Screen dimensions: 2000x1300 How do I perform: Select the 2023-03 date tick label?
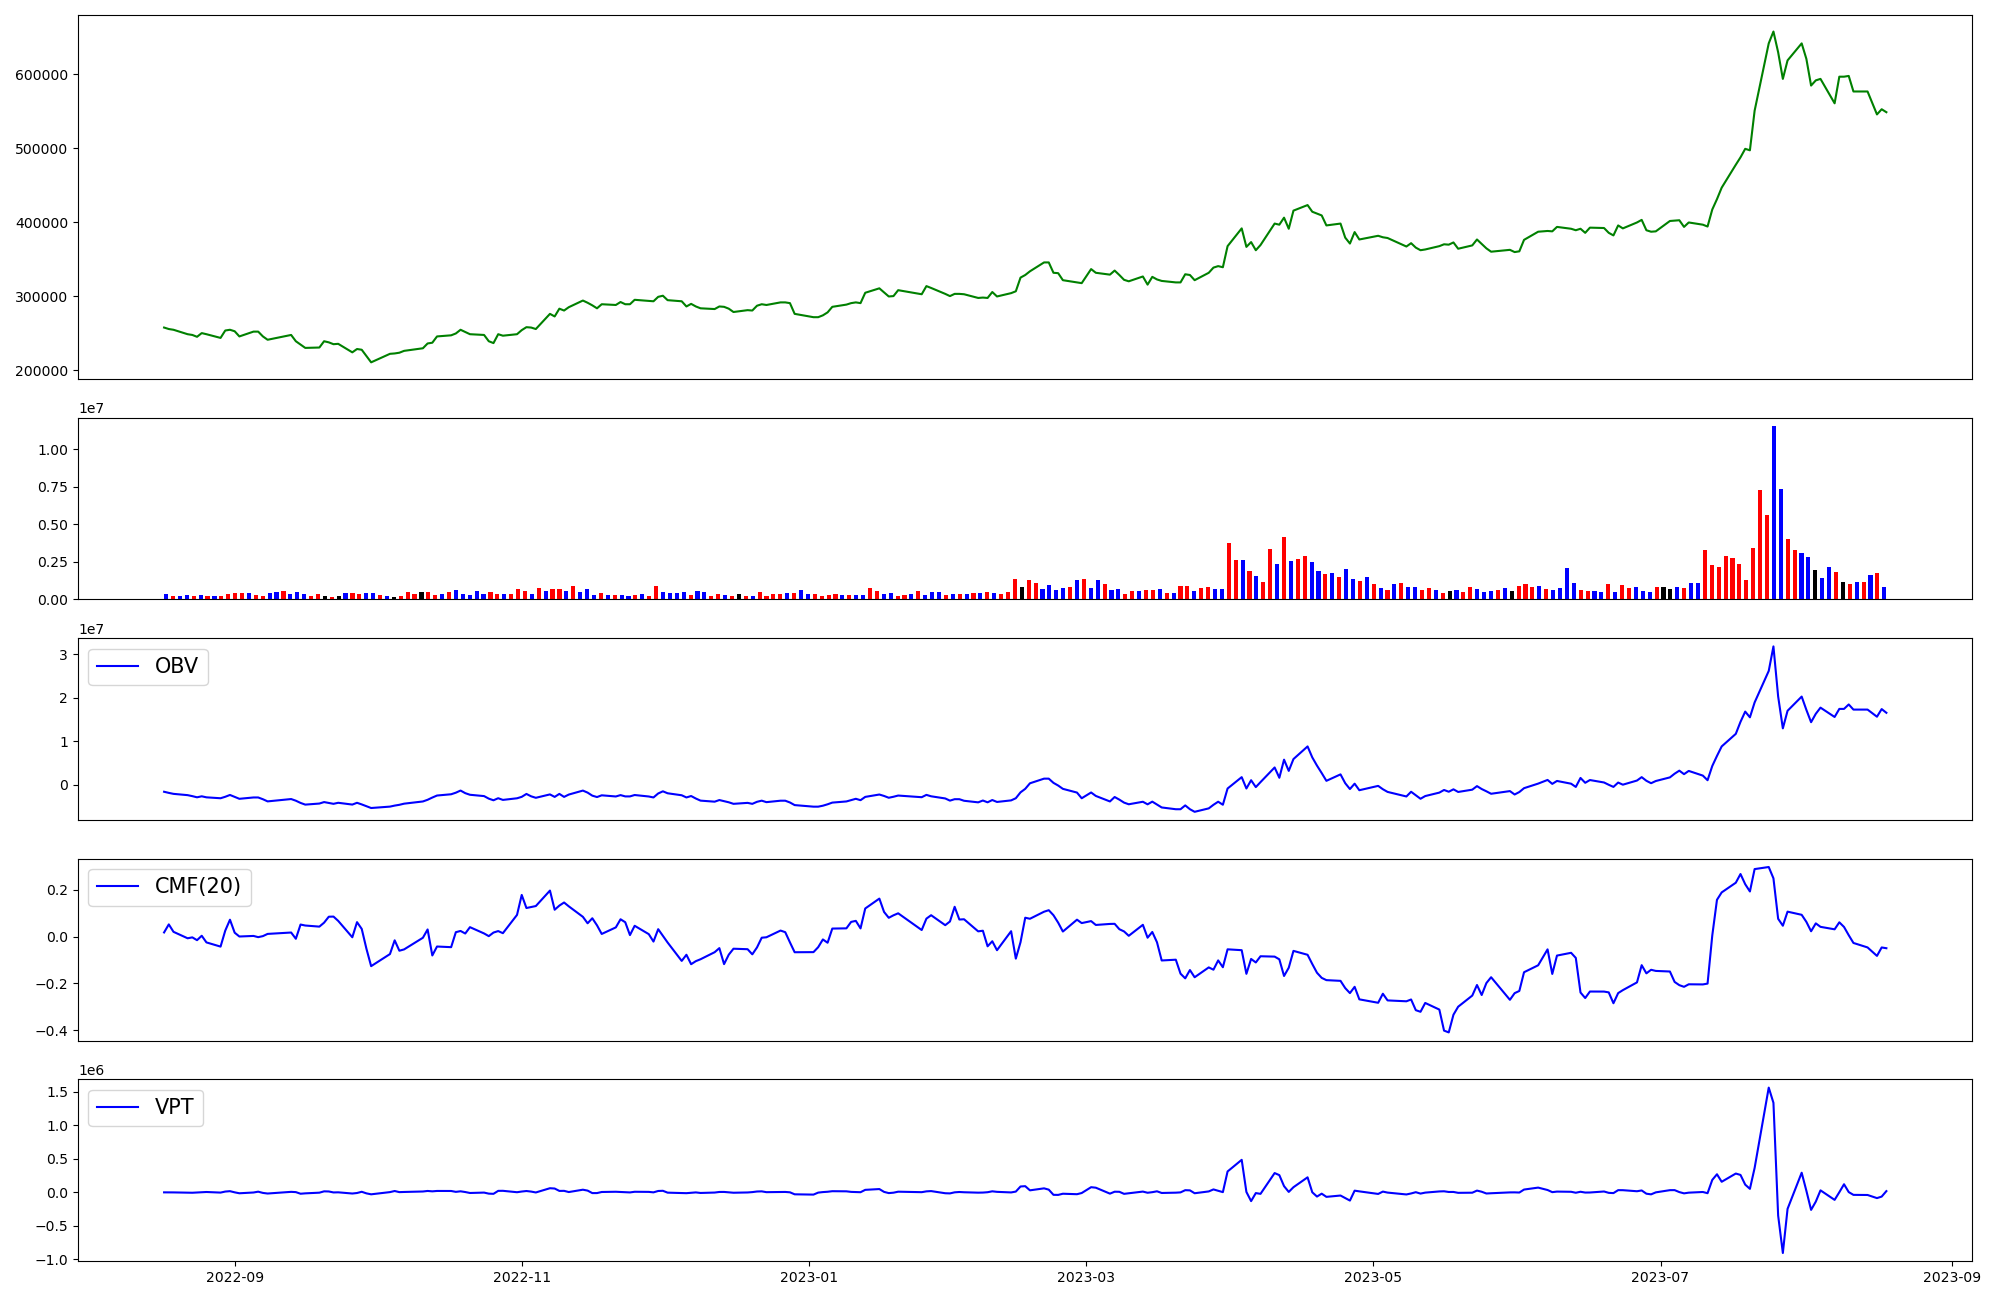coord(1086,1277)
